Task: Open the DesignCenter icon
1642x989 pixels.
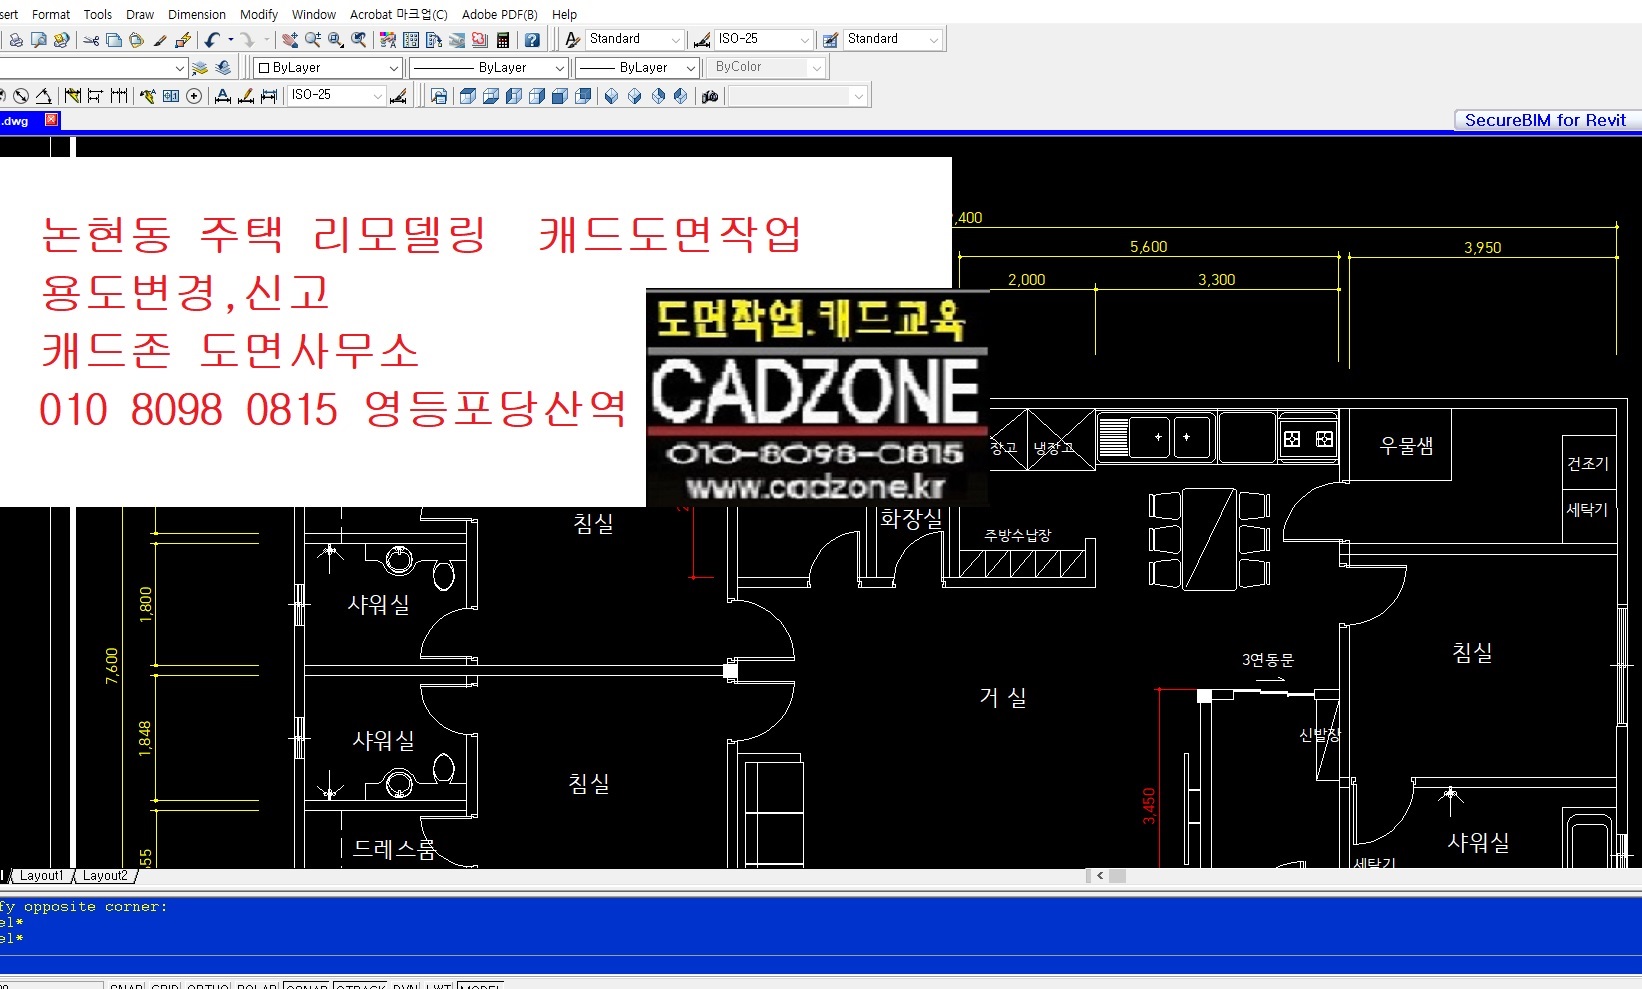Action: pyautogui.click(x=411, y=40)
